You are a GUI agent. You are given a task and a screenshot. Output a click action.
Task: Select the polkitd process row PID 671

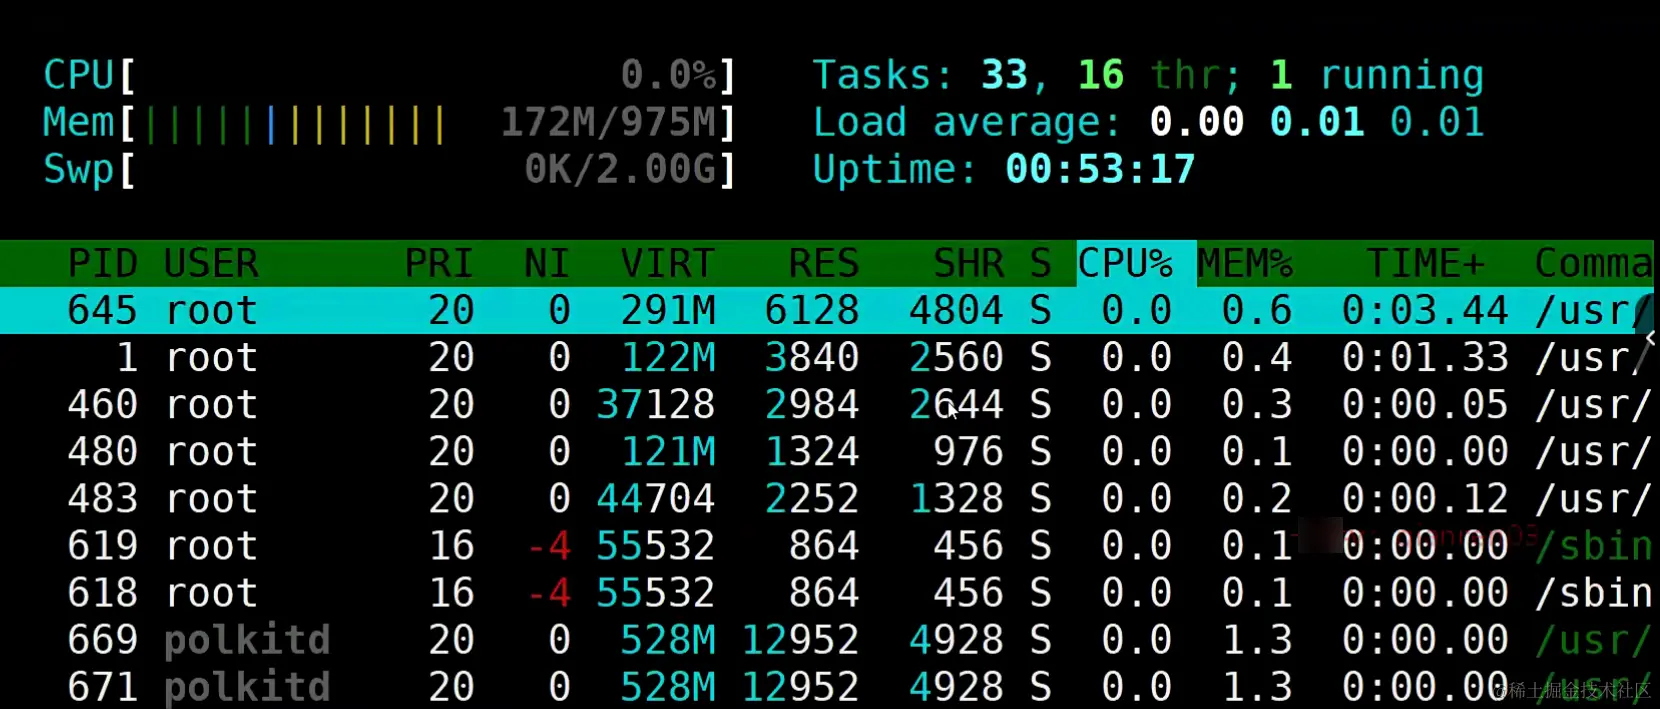point(827,686)
